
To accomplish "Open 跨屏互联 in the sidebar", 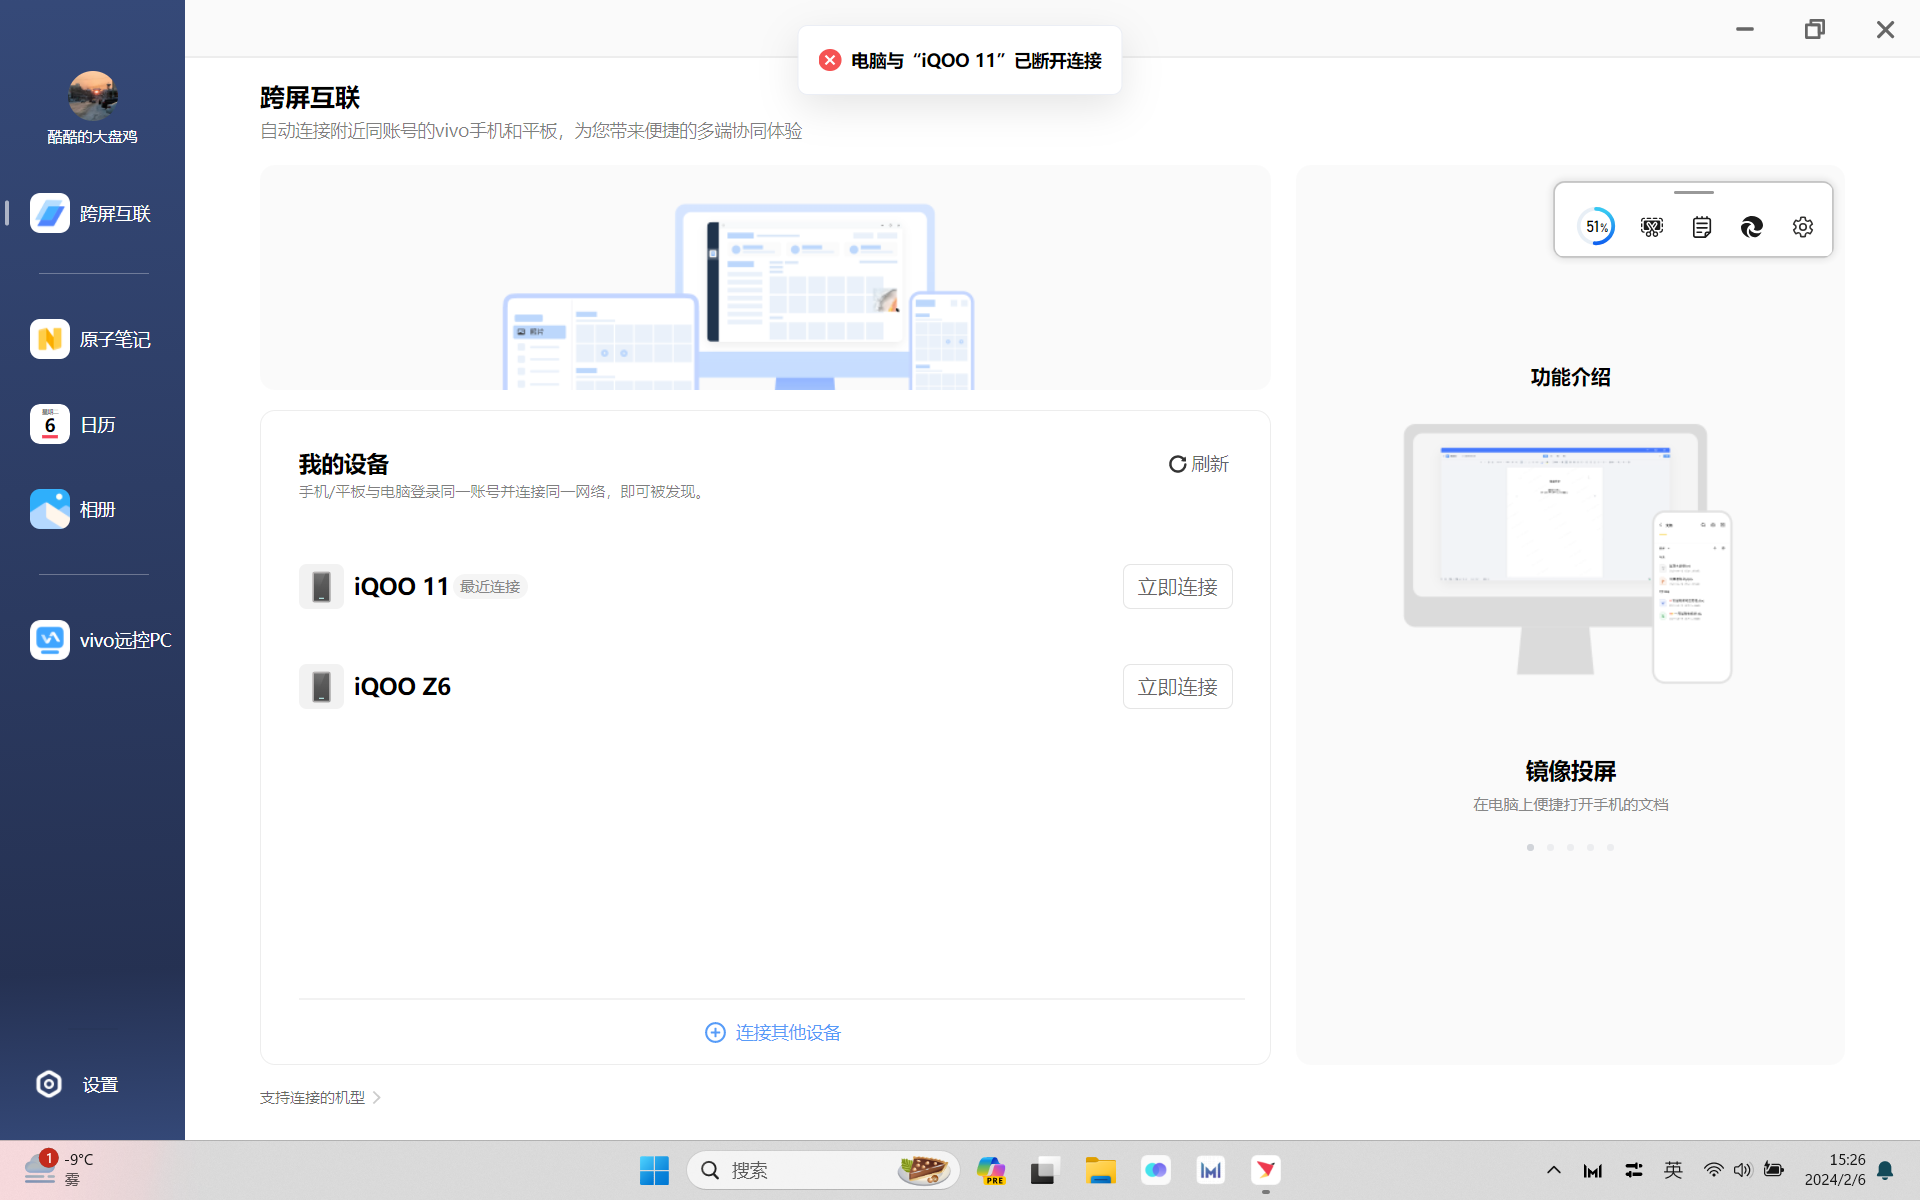I will [92, 213].
